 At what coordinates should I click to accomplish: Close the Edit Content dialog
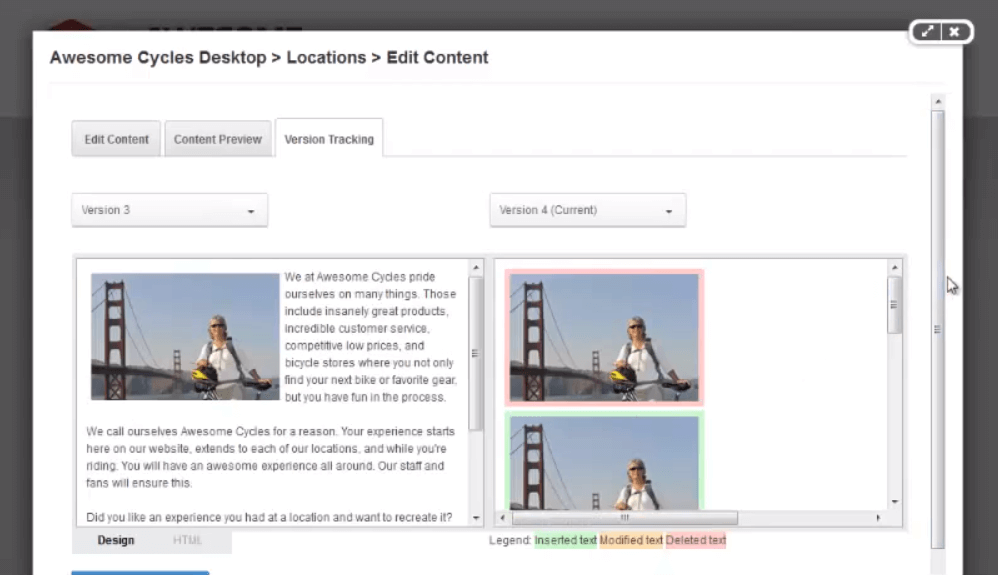point(955,31)
